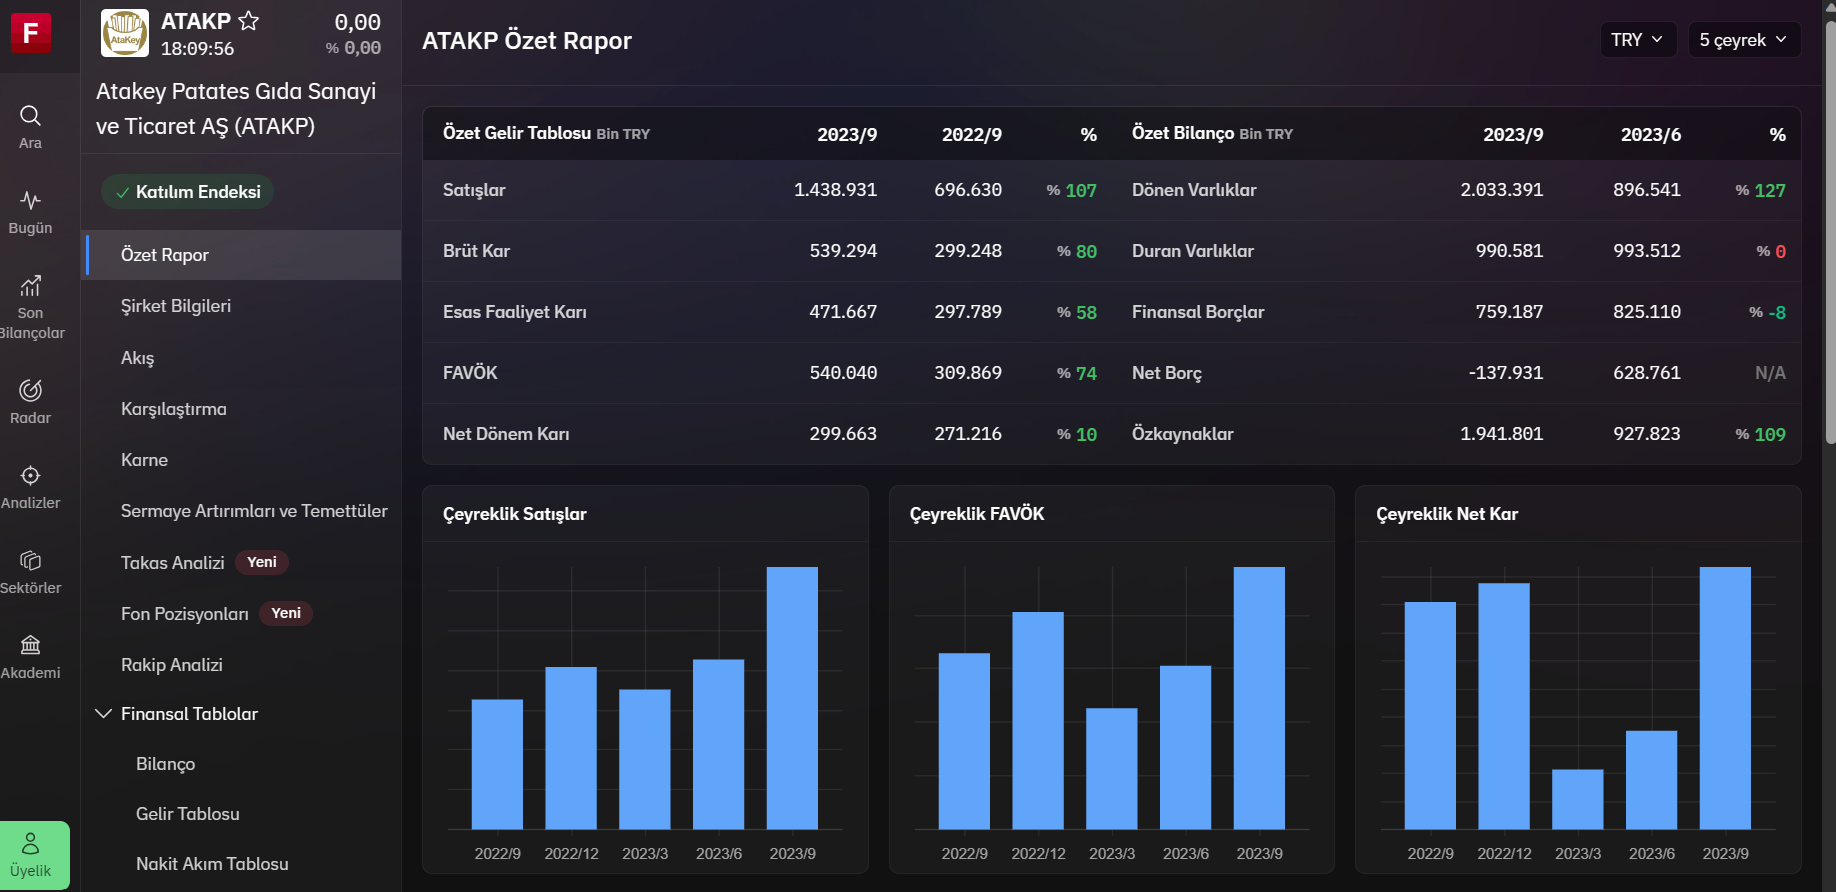This screenshot has width=1836, height=892.
Task: Click the FAVÖK row label
Action: point(470,373)
